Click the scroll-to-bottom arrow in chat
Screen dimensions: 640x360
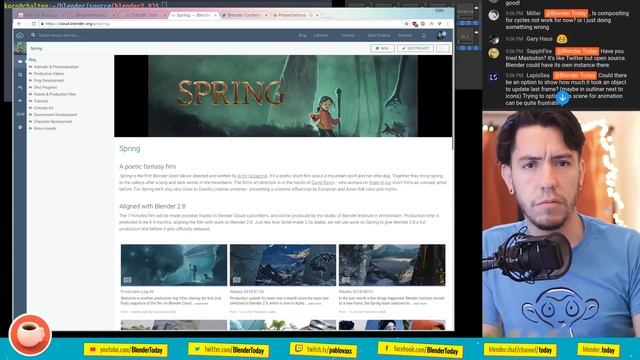click(562, 98)
